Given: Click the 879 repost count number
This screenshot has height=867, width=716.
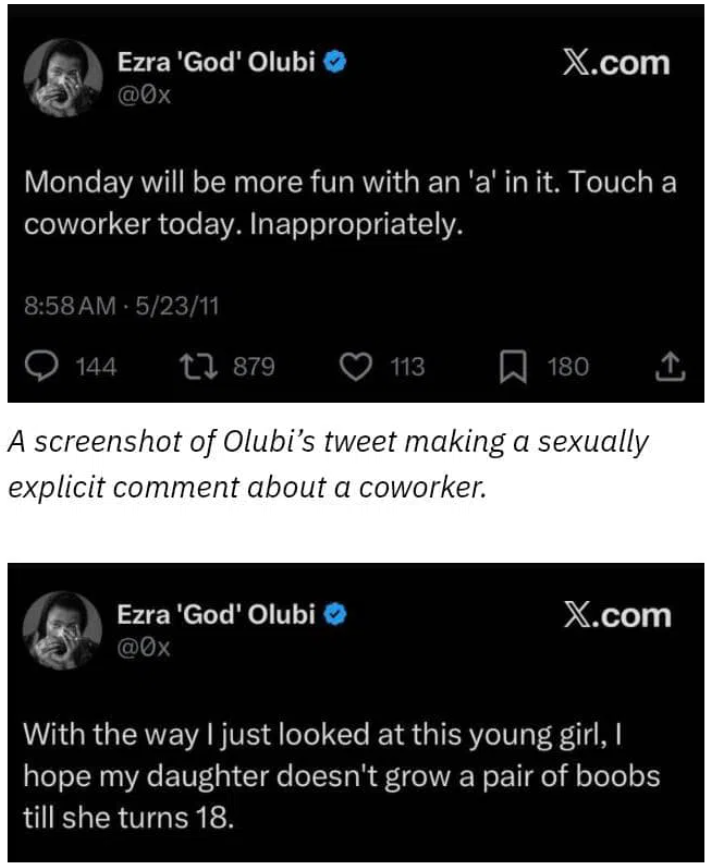Looking at the screenshot, I should (255, 367).
